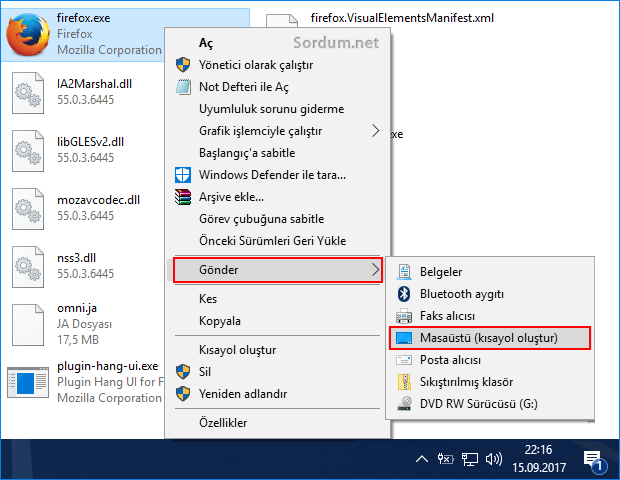Click the Windows Defender shield icon
620x480 pixels.
coord(183,175)
